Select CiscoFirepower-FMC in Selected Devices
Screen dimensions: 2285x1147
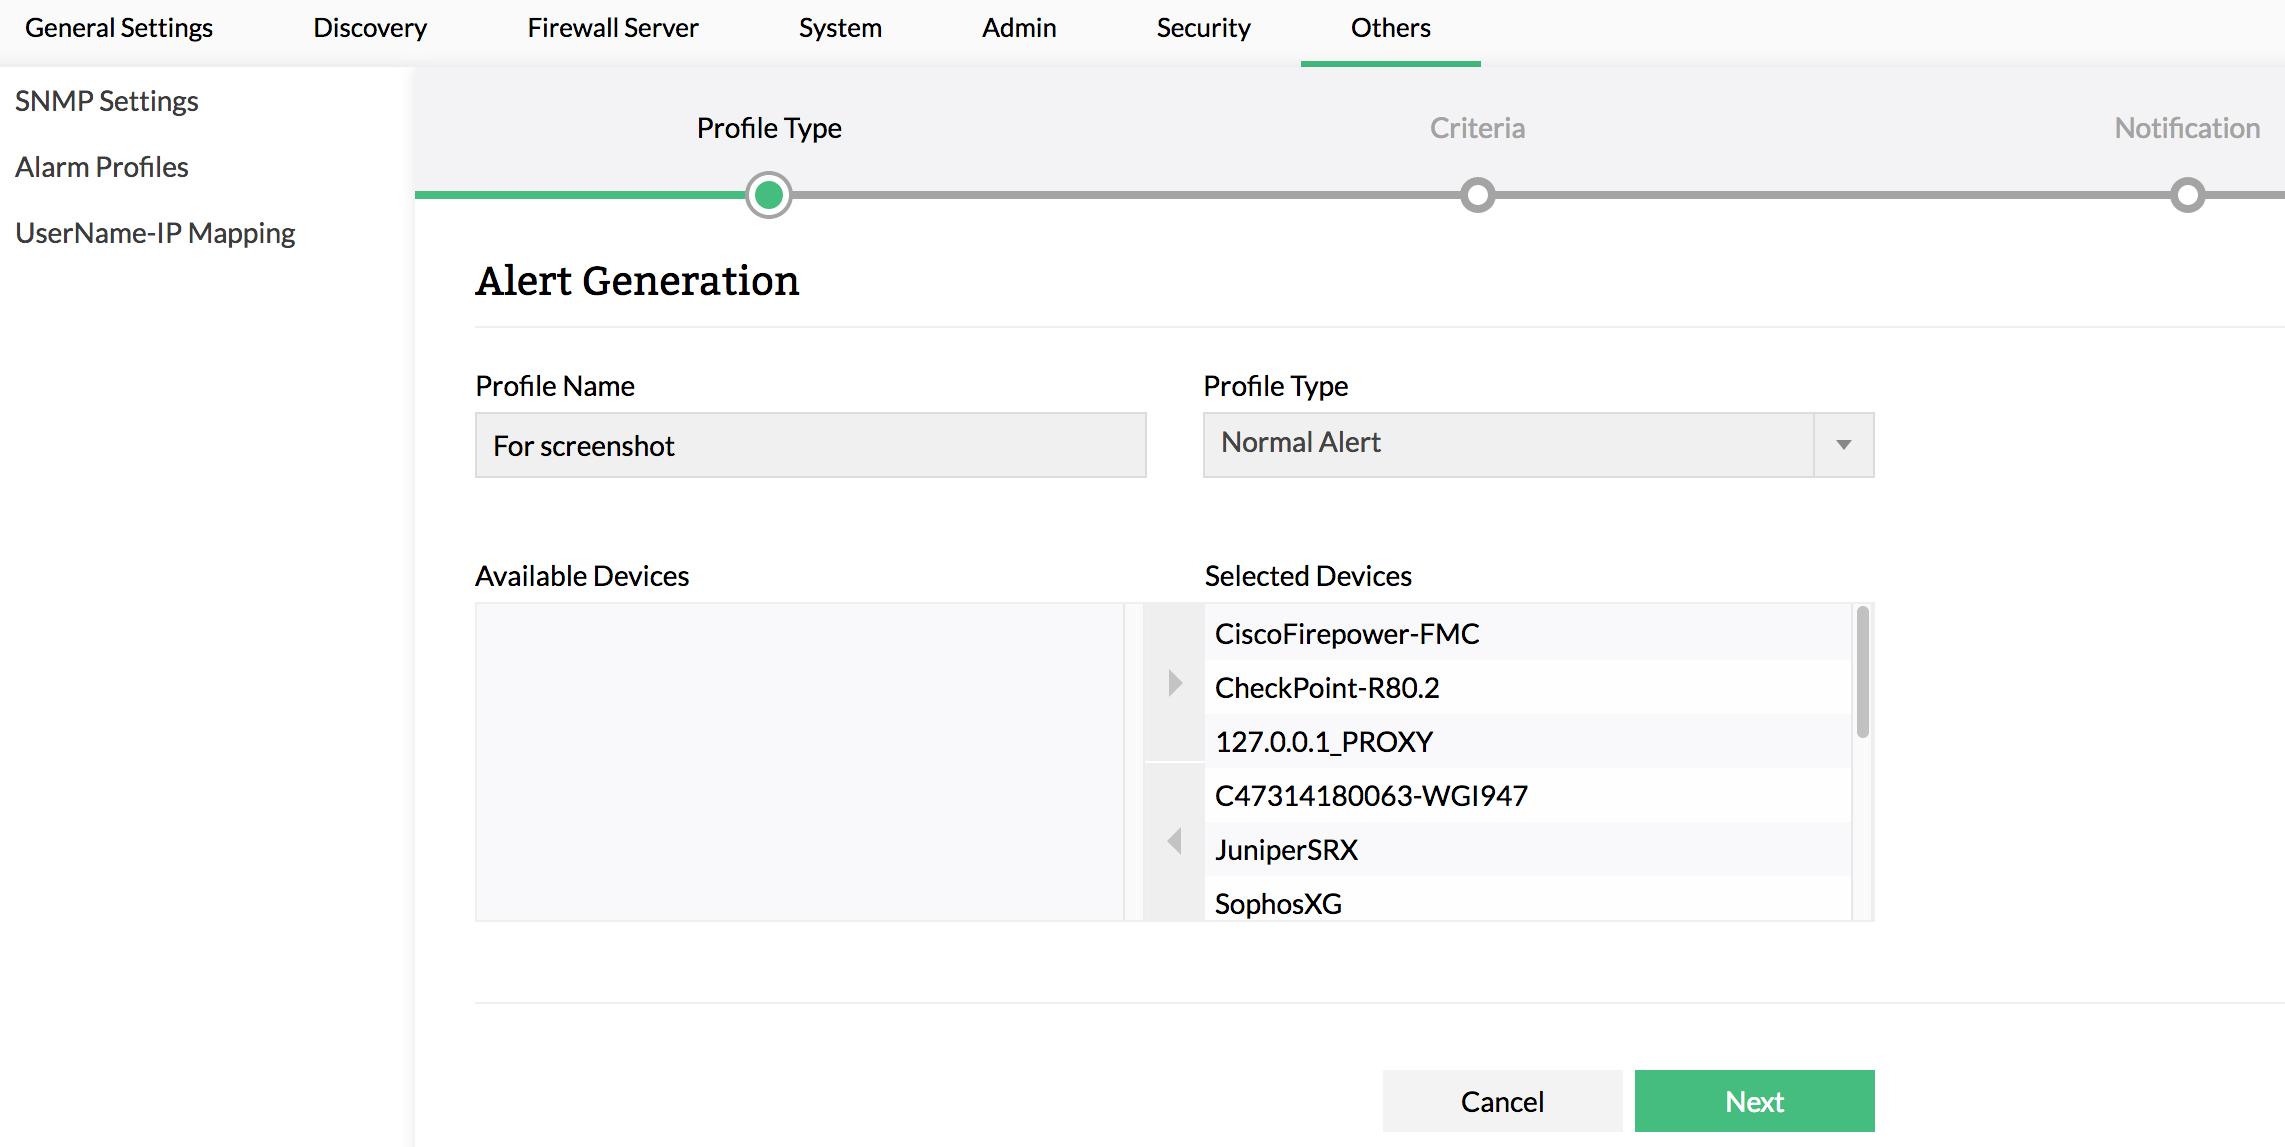pos(1347,634)
